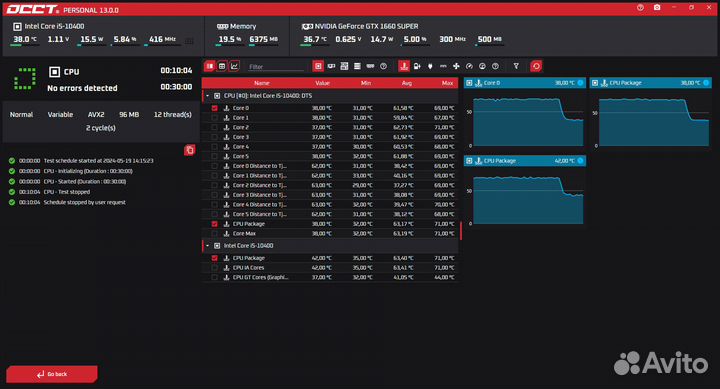Viewport: 720px width, 389px height.
Task: Check the Core 3 sensor checkbox
Action: point(214,137)
